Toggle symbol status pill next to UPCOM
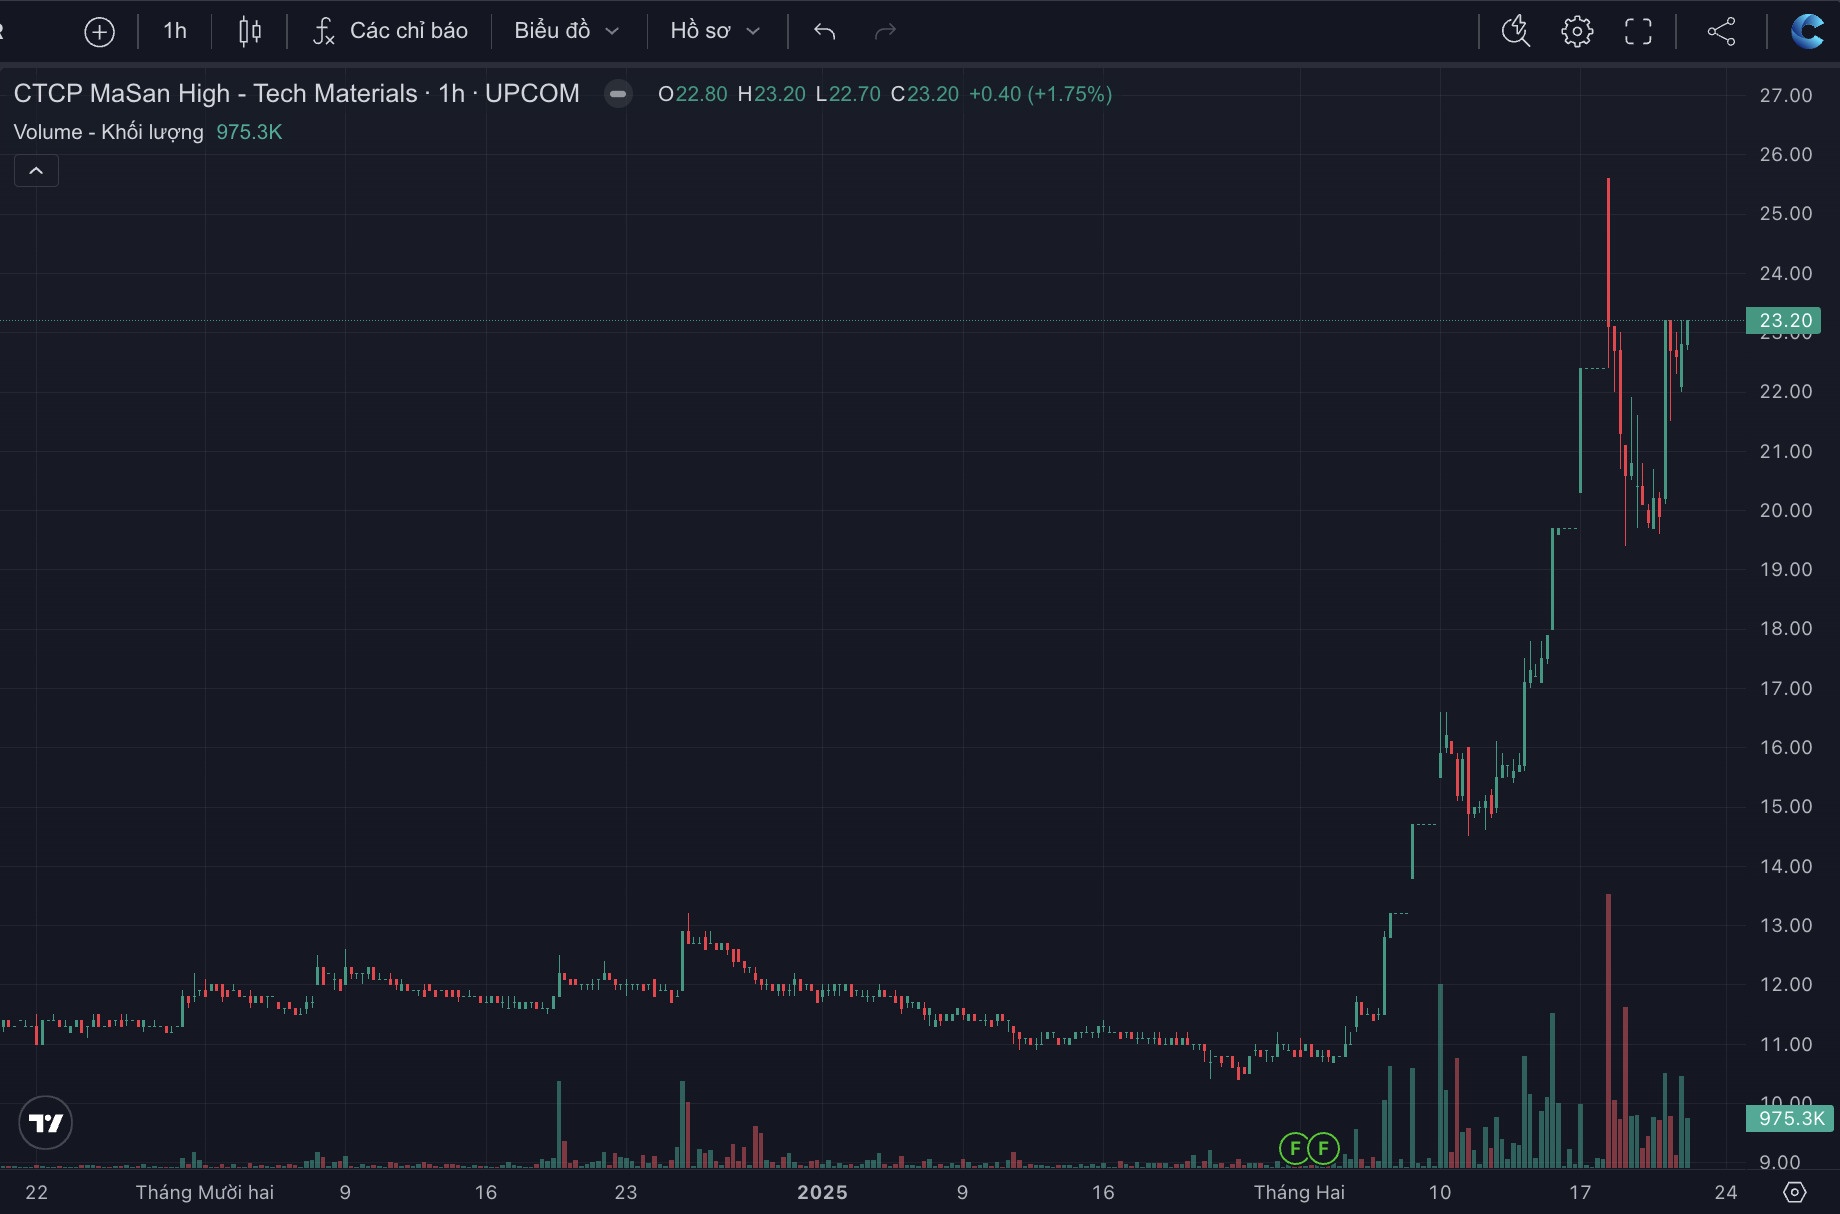Screen dimensions: 1840x1214 click(618, 94)
